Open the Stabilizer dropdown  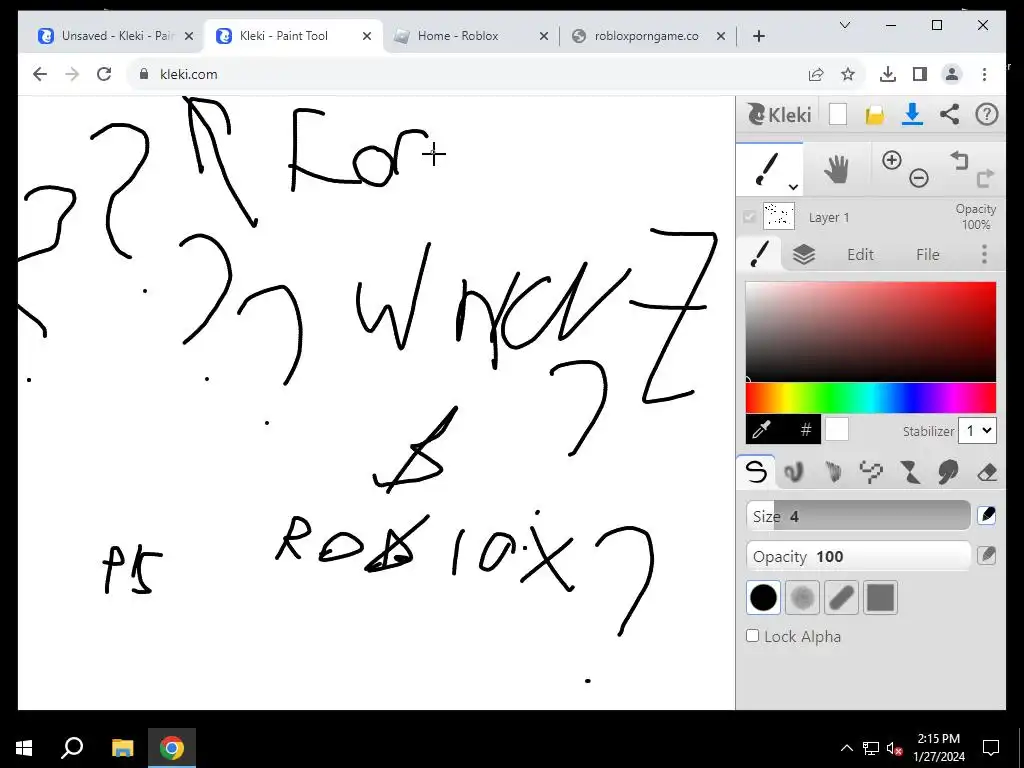(x=977, y=431)
